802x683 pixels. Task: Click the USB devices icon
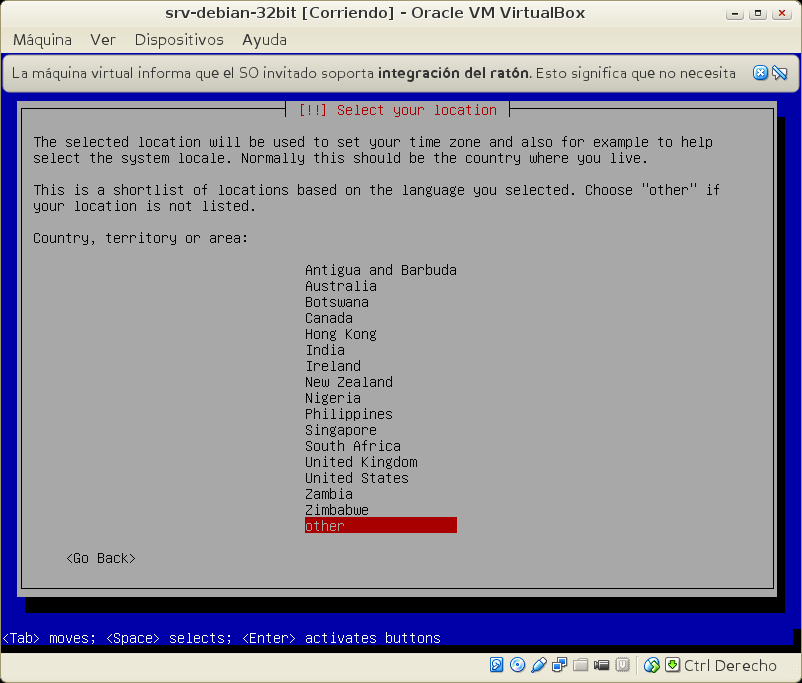[539, 665]
